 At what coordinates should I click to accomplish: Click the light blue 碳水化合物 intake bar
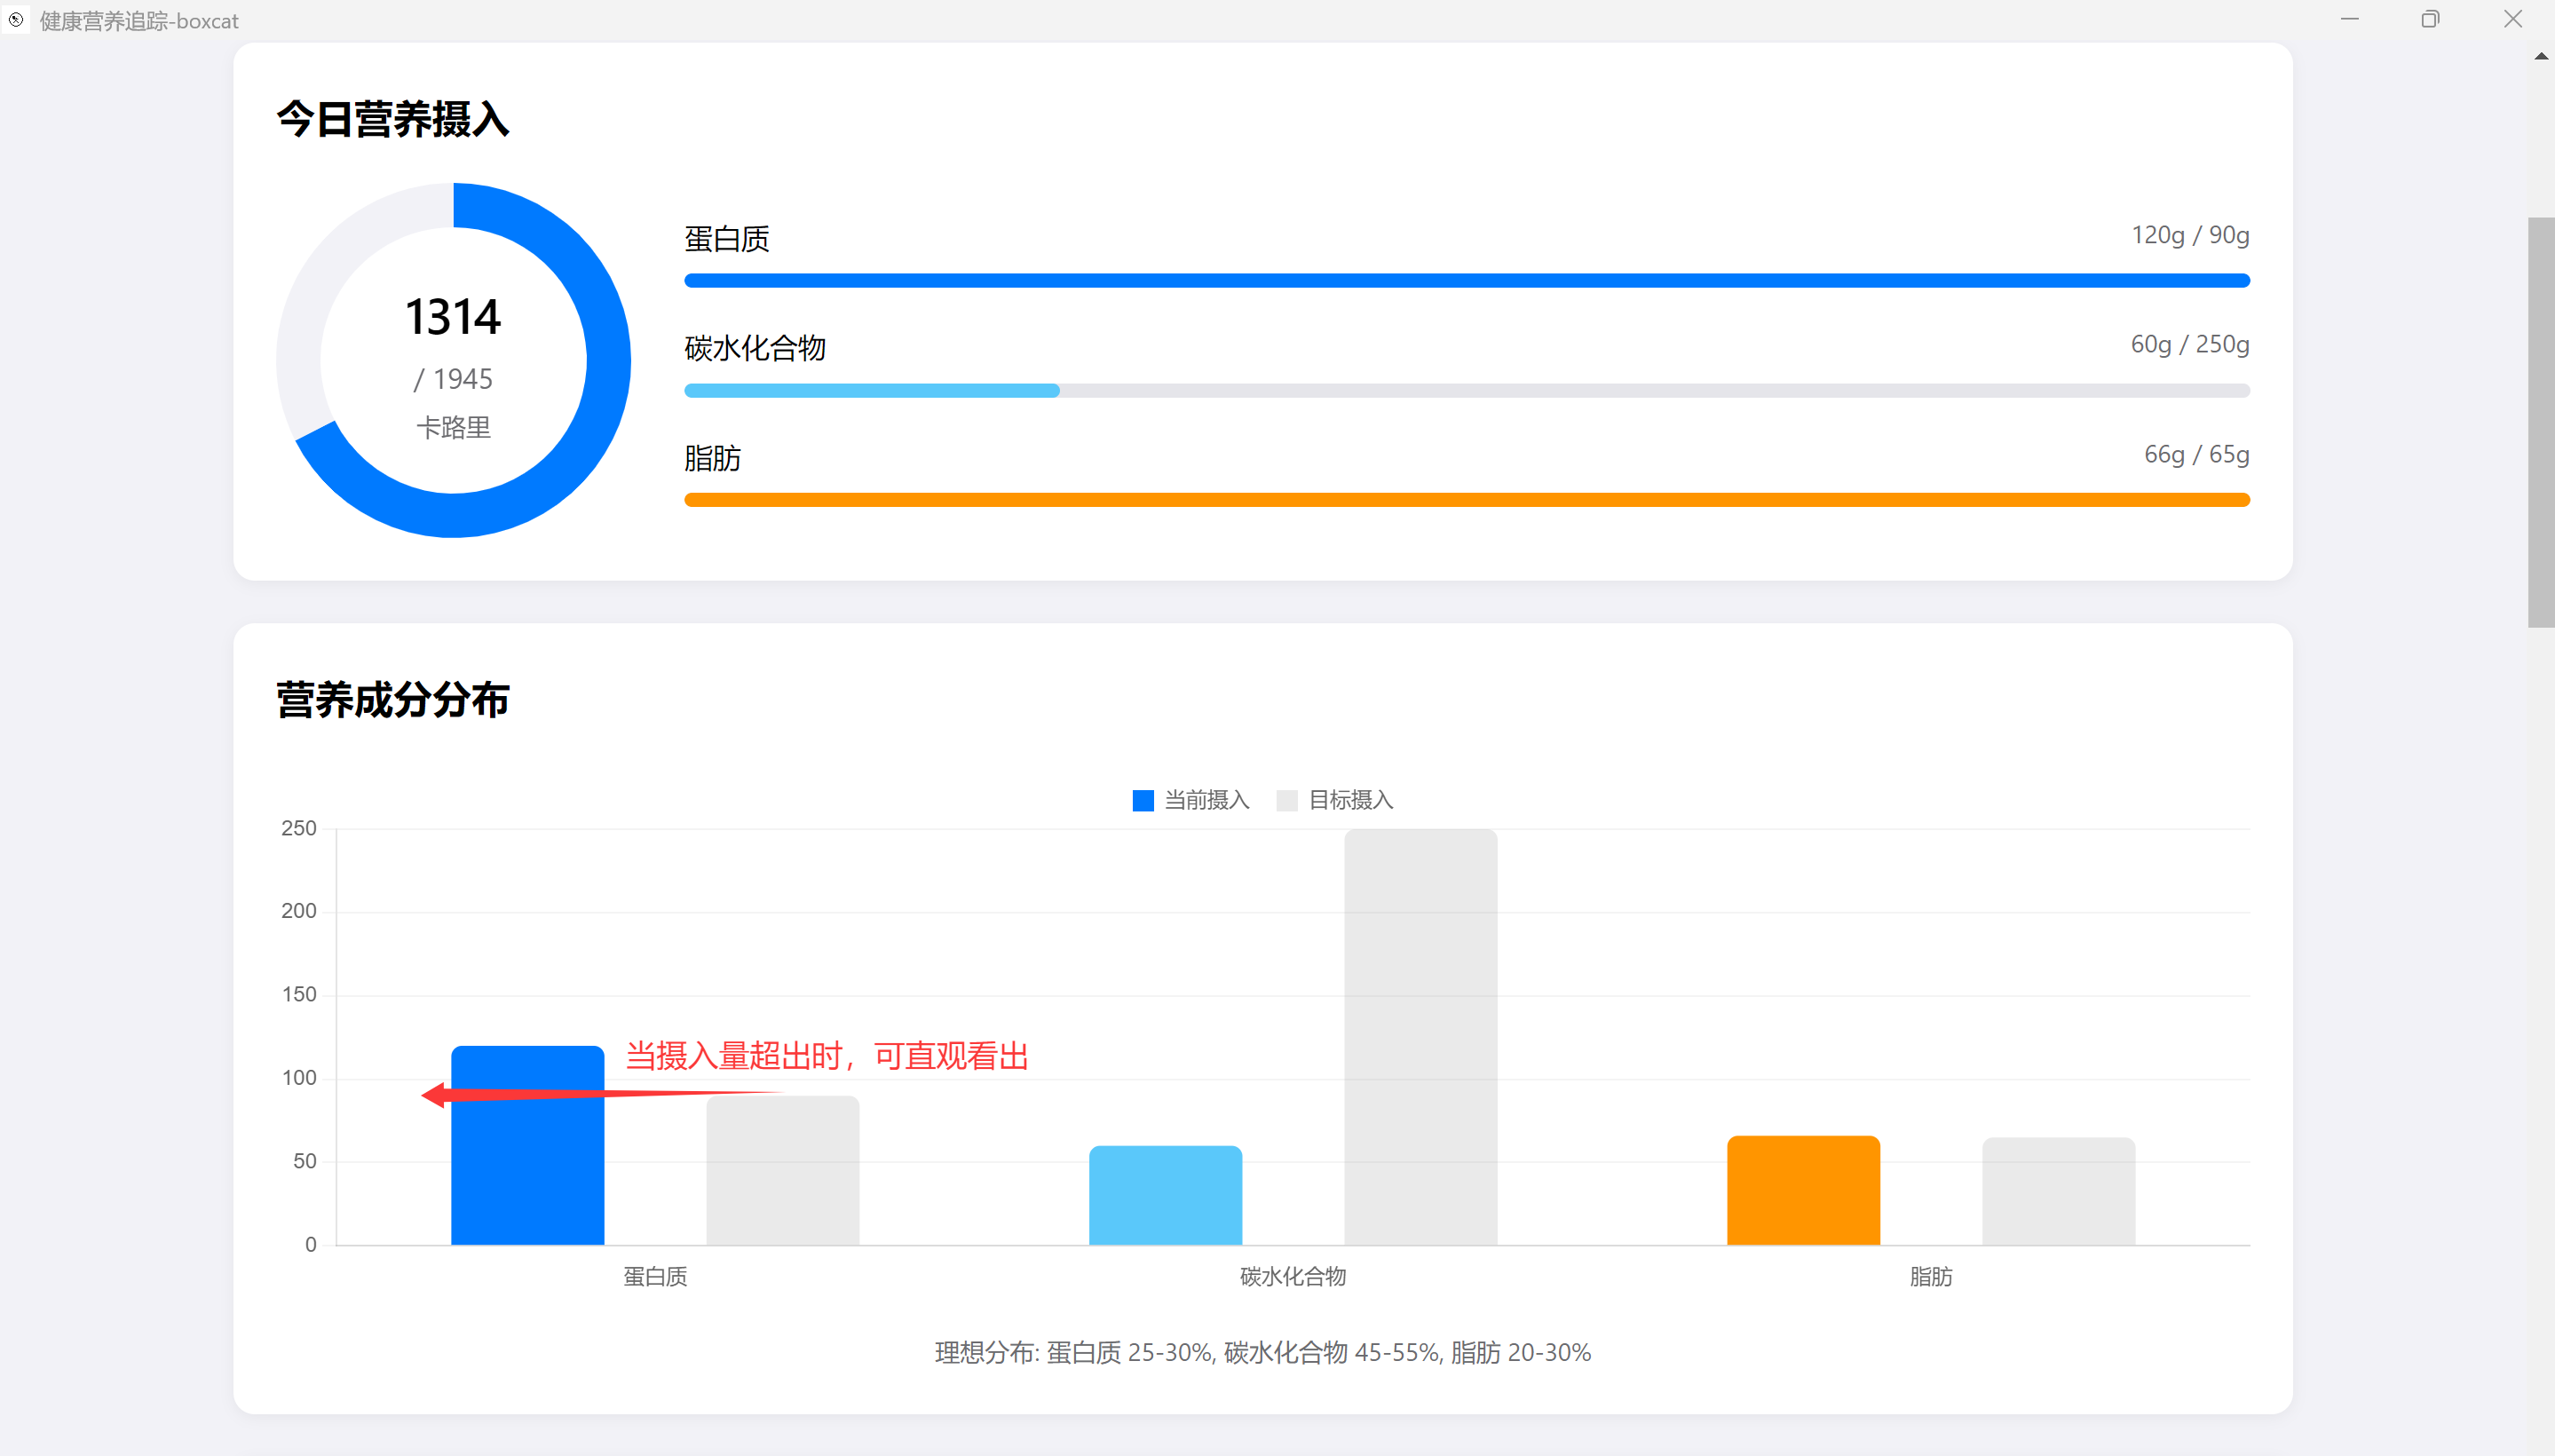point(1165,1195)
